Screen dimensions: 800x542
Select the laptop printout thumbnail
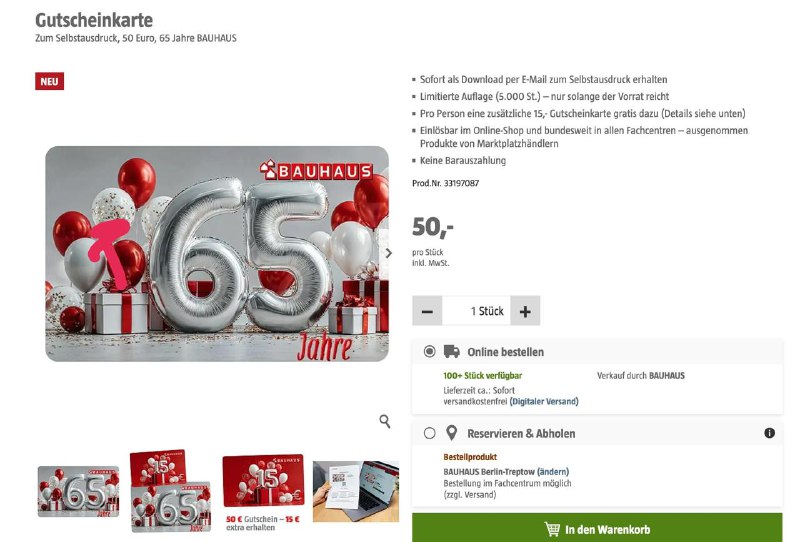pyautogui.click(x=355, y=491)
